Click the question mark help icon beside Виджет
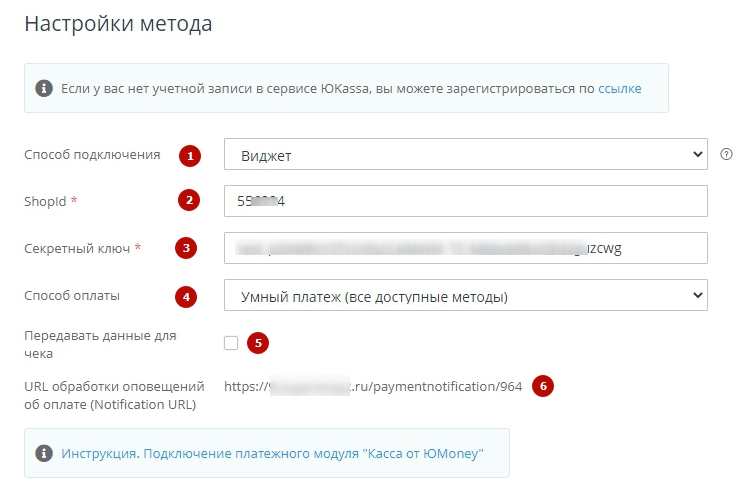 click(x=726, y=155)
